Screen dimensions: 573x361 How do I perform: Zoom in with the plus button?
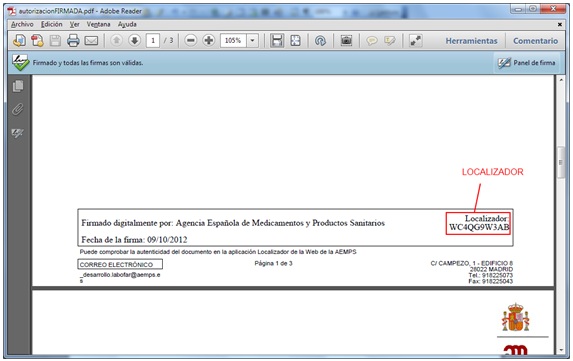[x=209, y=40]
